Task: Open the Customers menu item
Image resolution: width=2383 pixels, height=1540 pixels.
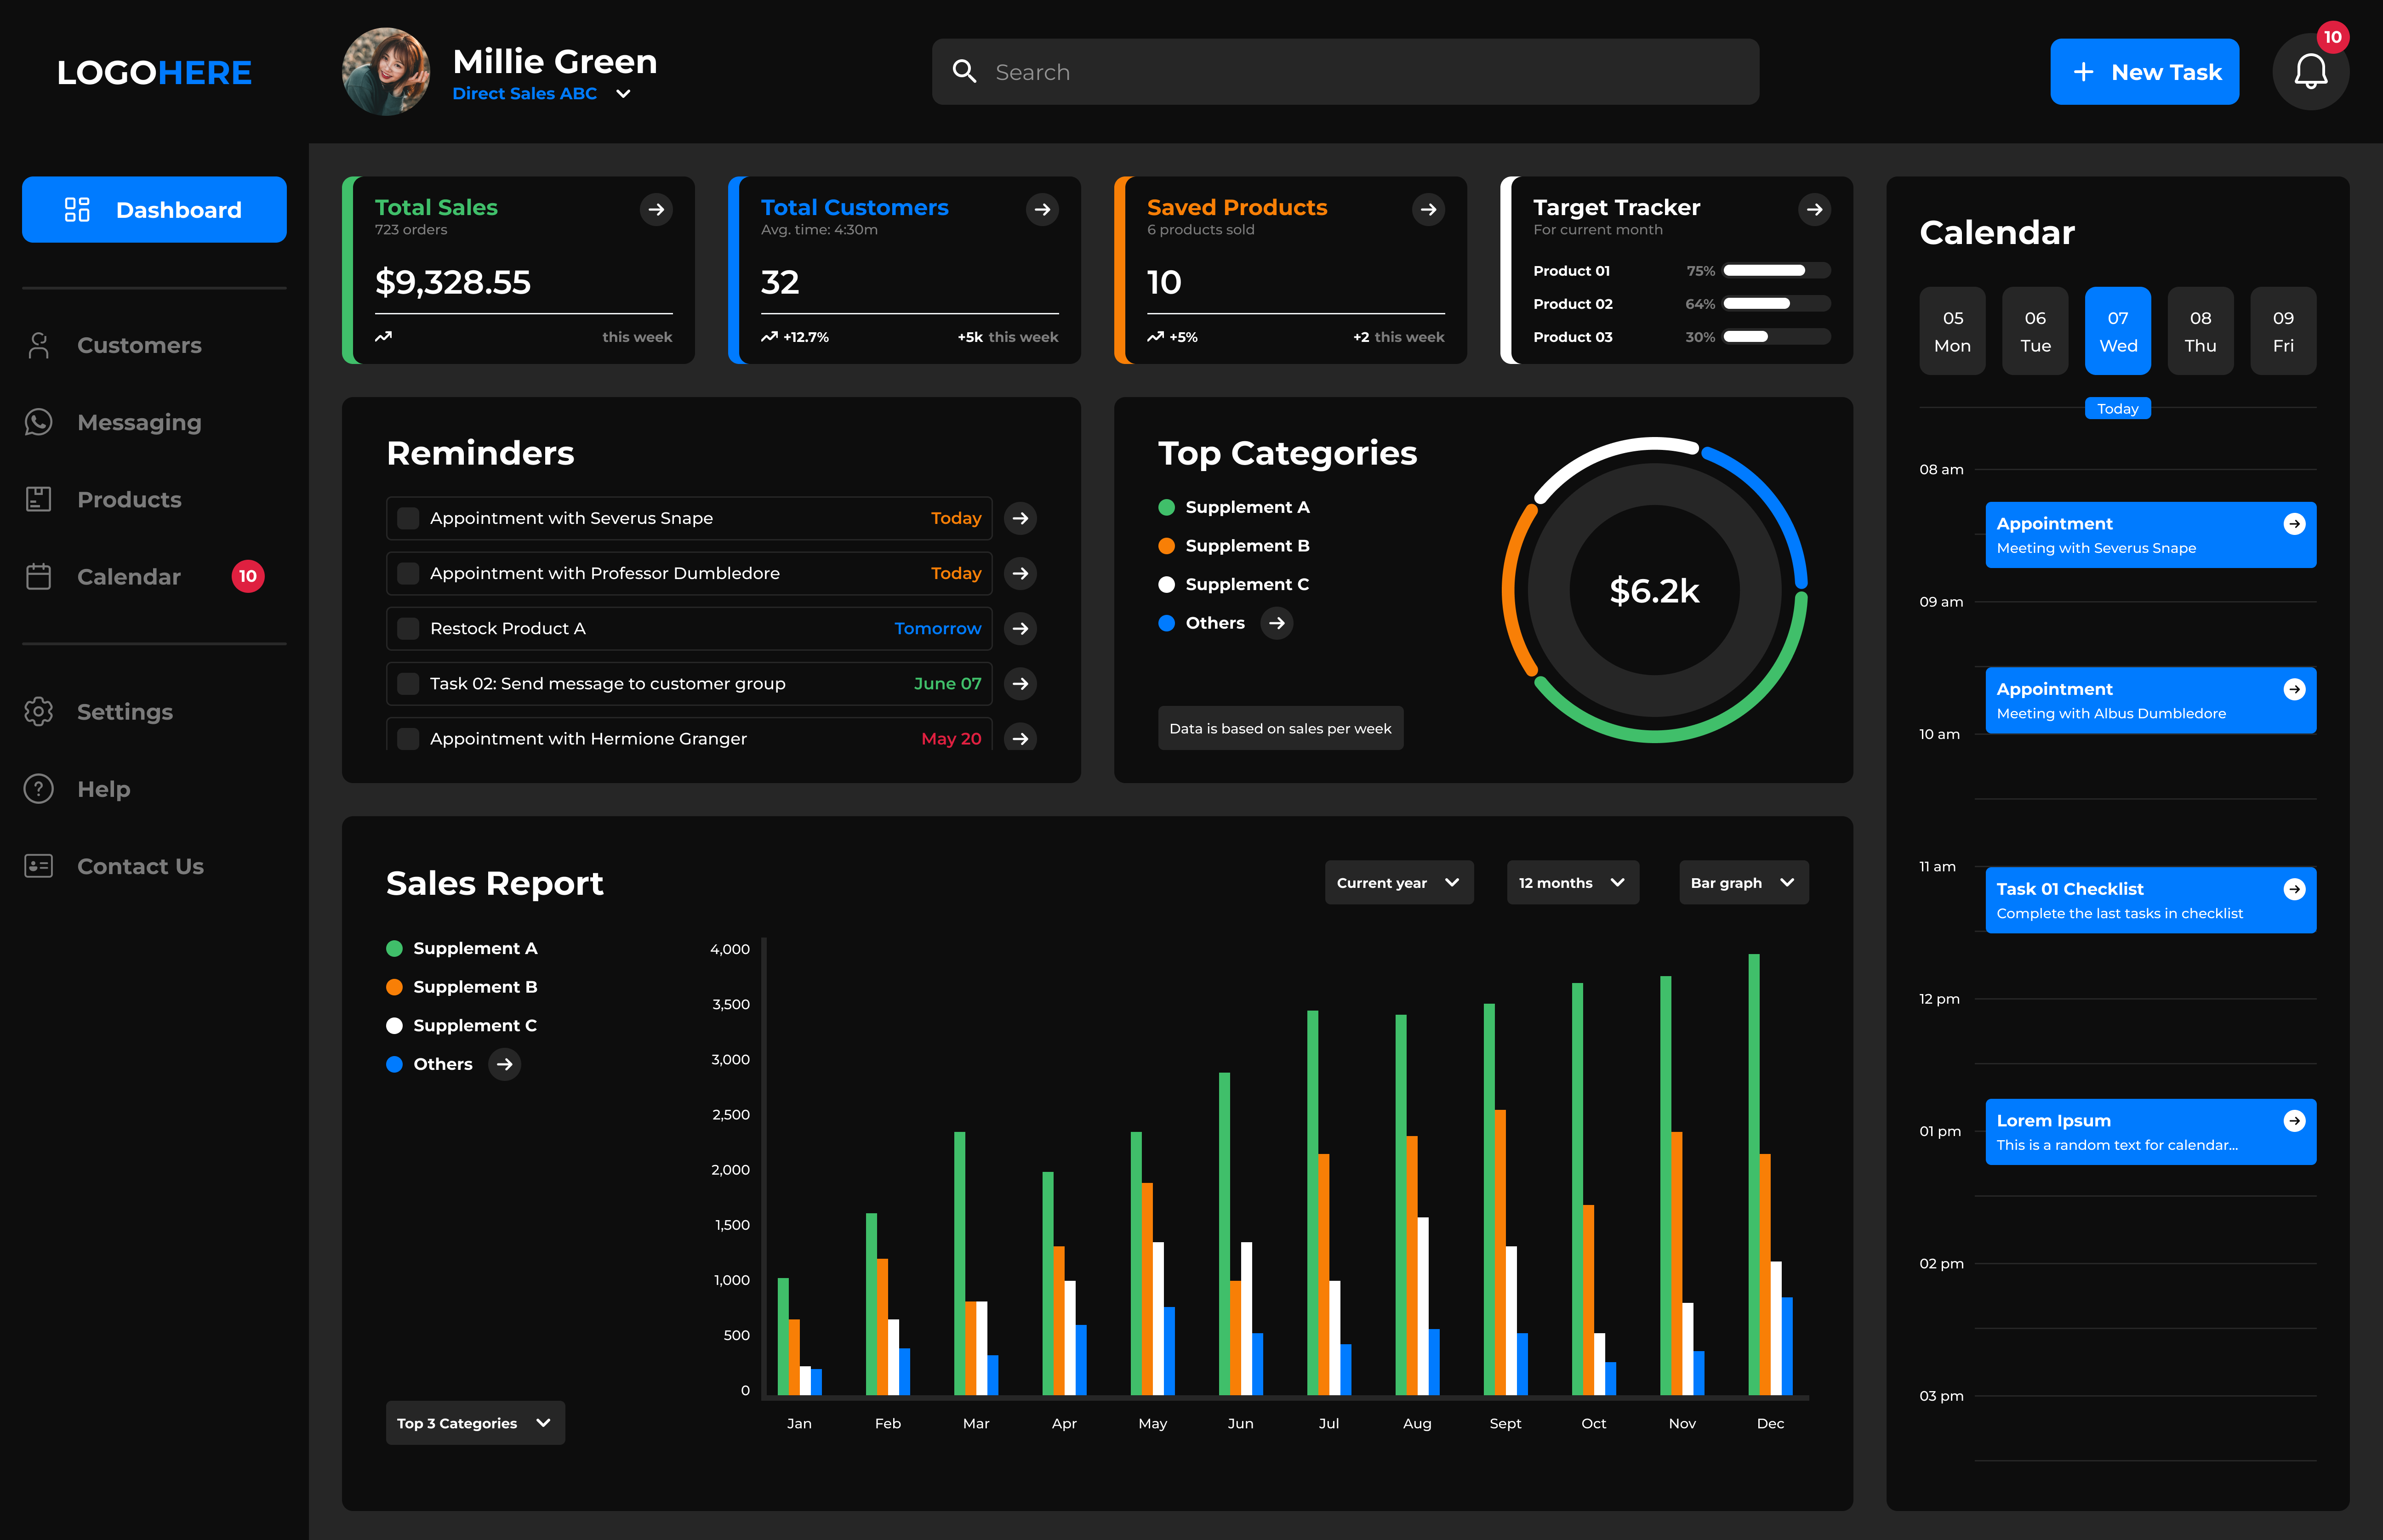Action: pyautogui.click(x=139, y=345)
